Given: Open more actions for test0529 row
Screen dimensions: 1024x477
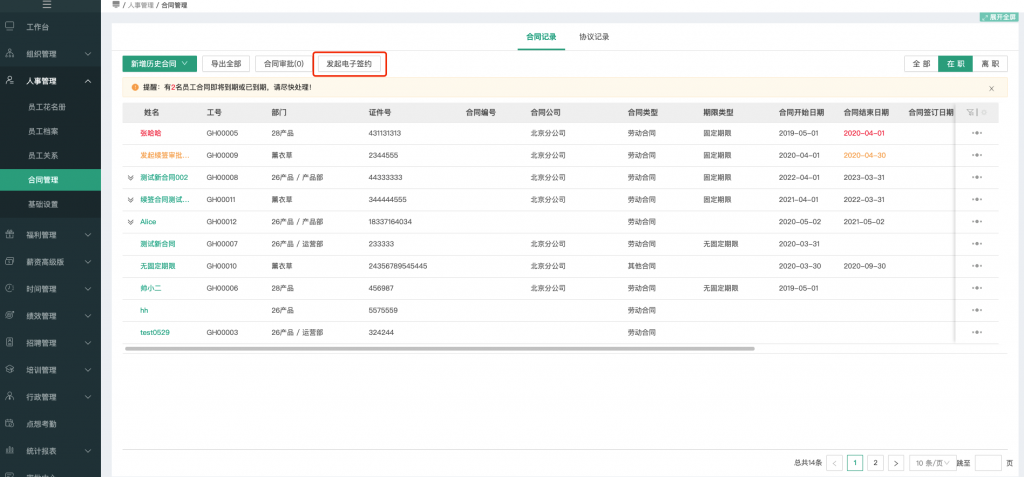Looking at the screenshot, I should tap(977, 333).
